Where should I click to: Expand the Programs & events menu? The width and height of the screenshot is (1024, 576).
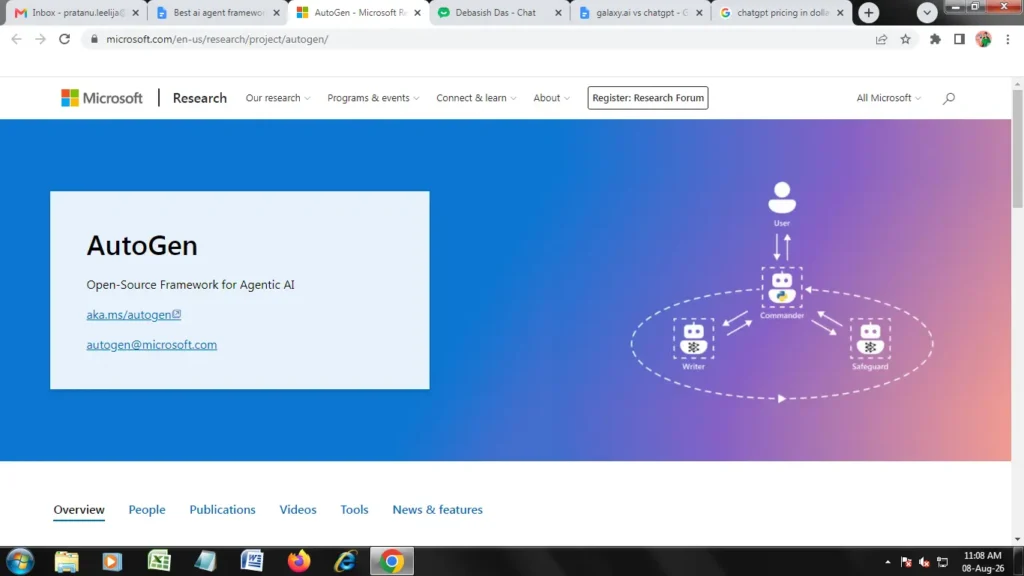click(373, 98)
